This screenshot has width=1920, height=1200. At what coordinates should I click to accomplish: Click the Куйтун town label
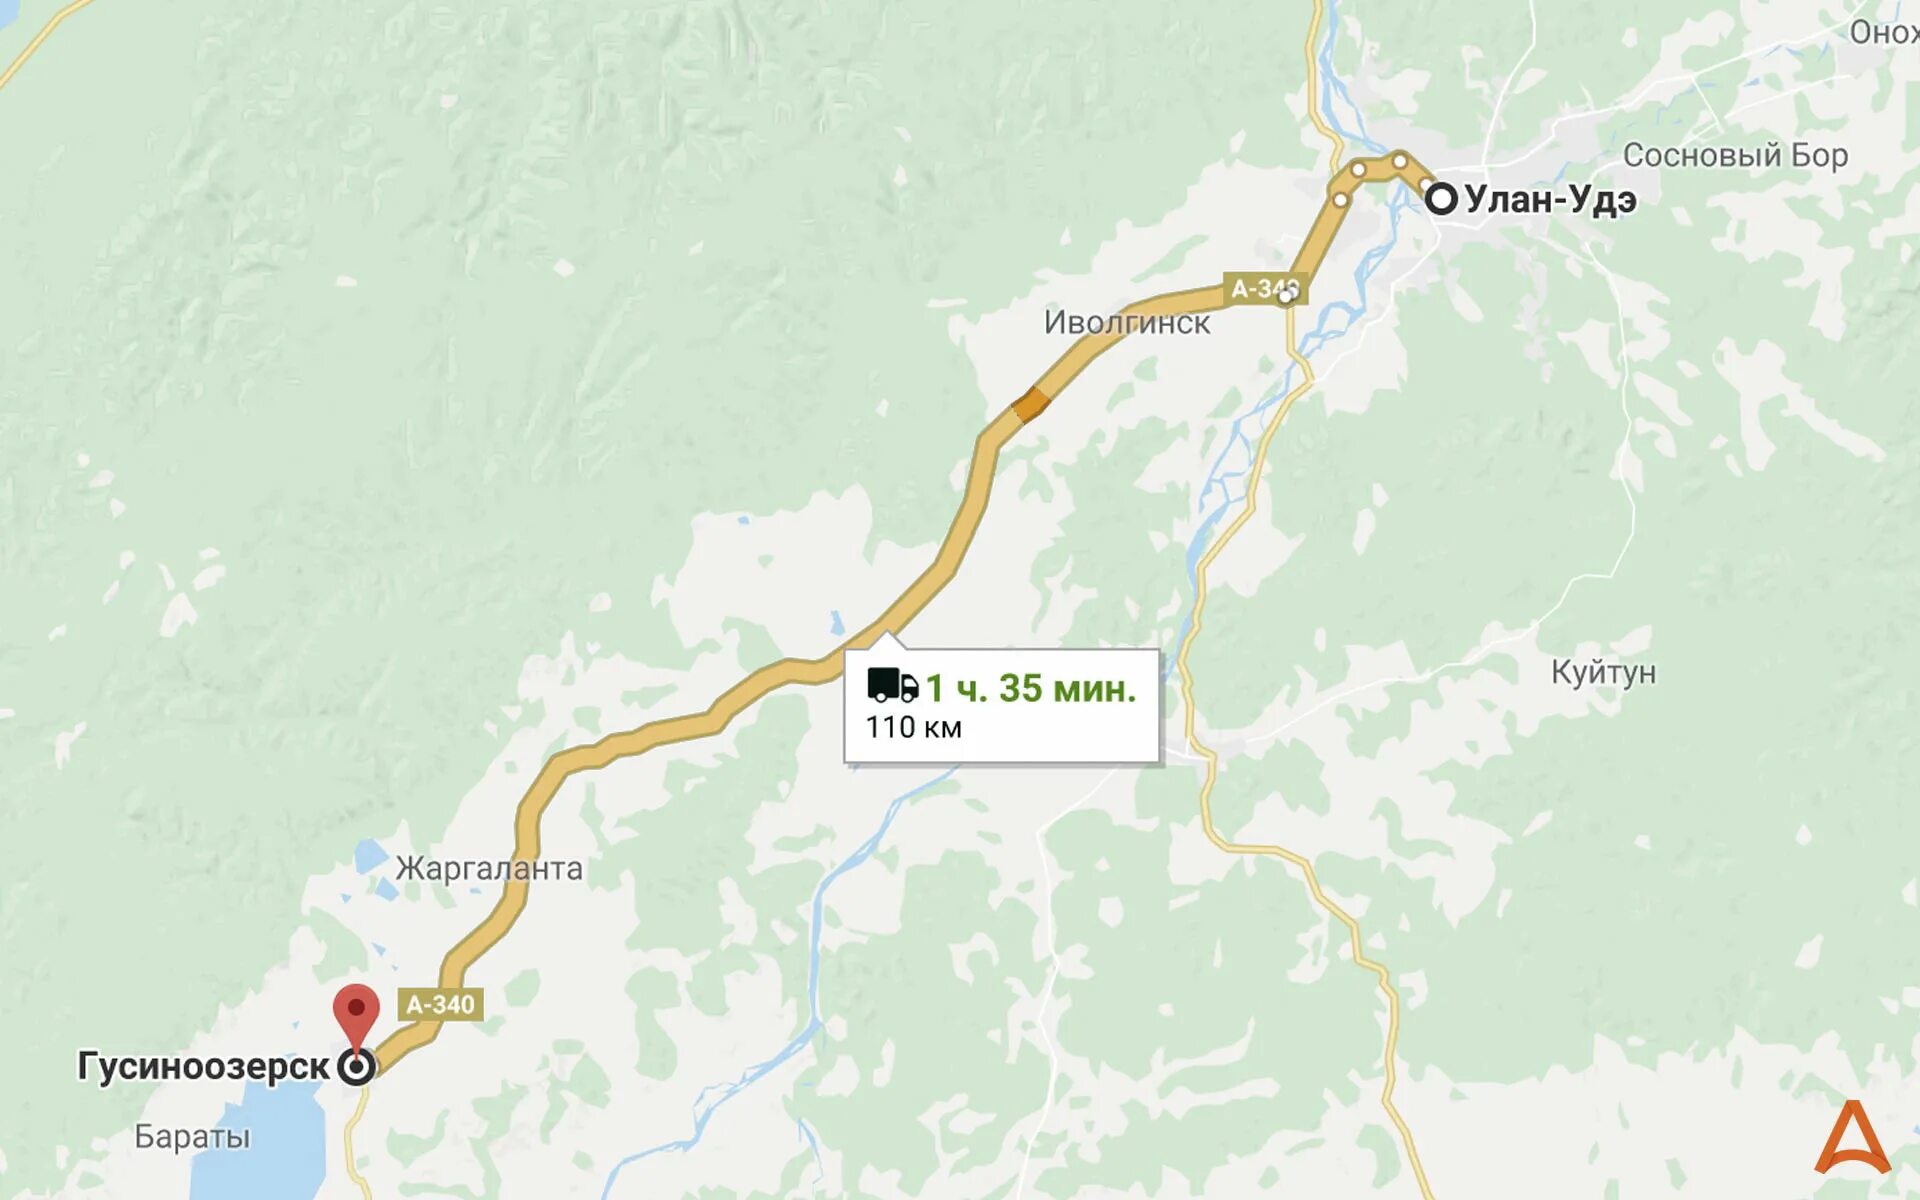coord(1603,672)
